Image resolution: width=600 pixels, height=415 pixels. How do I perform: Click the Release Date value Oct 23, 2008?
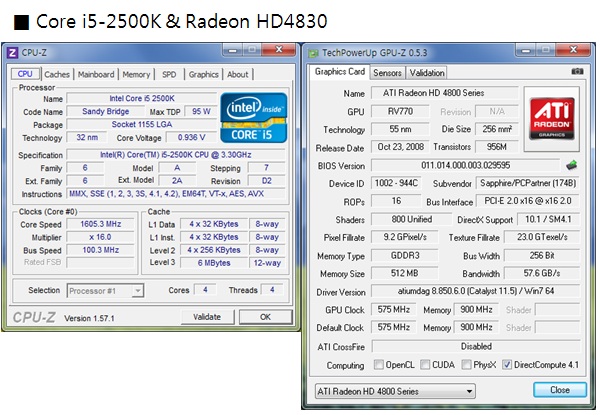click(x=400, y=147)
